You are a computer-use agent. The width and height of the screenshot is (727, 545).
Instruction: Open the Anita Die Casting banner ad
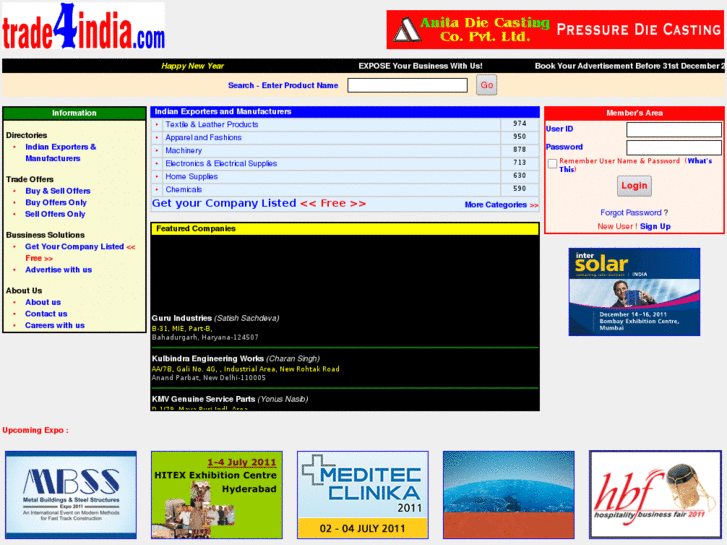coord(555,30)
